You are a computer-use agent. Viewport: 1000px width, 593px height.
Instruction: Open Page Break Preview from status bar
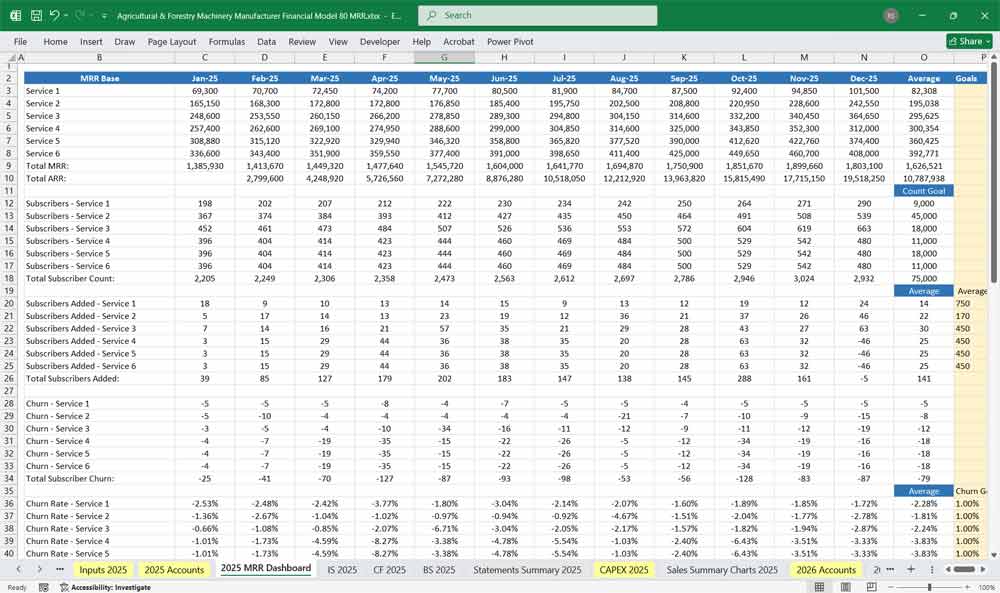pyautogui.click(x=871, y=587)
